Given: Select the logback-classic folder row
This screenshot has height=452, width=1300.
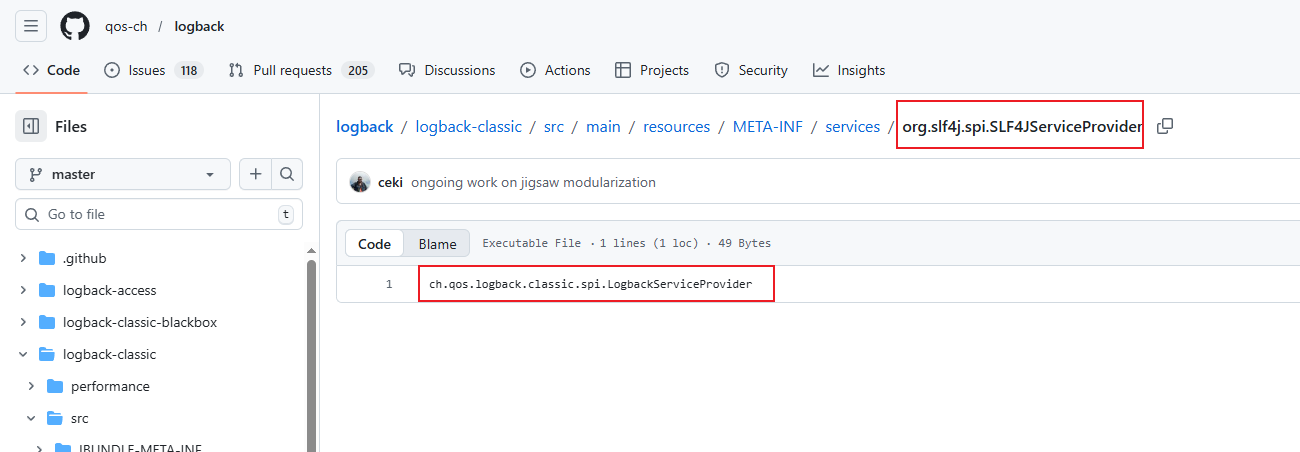Looking at the screenshot, I should click(159, 354).
